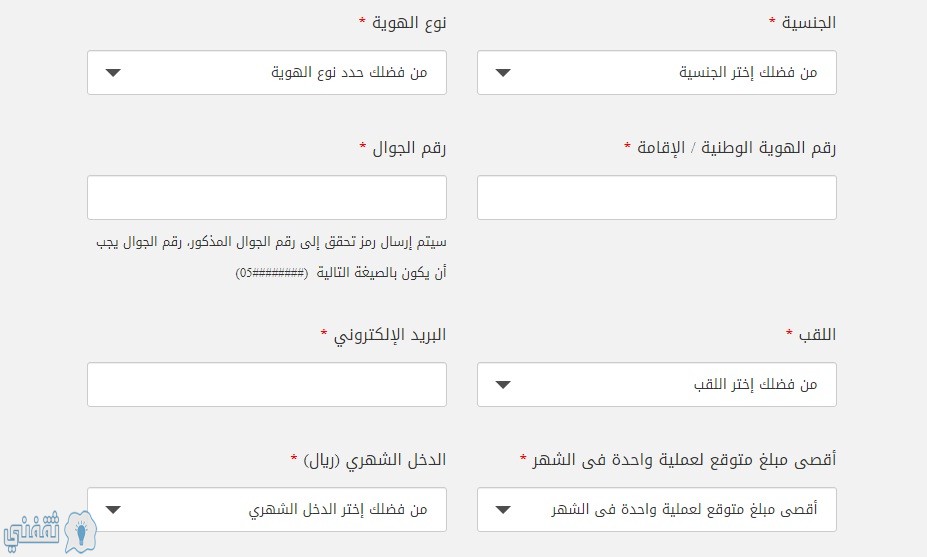
Task: Open the maximum expected monthly transaction amount dropdown
Action: 657,509
